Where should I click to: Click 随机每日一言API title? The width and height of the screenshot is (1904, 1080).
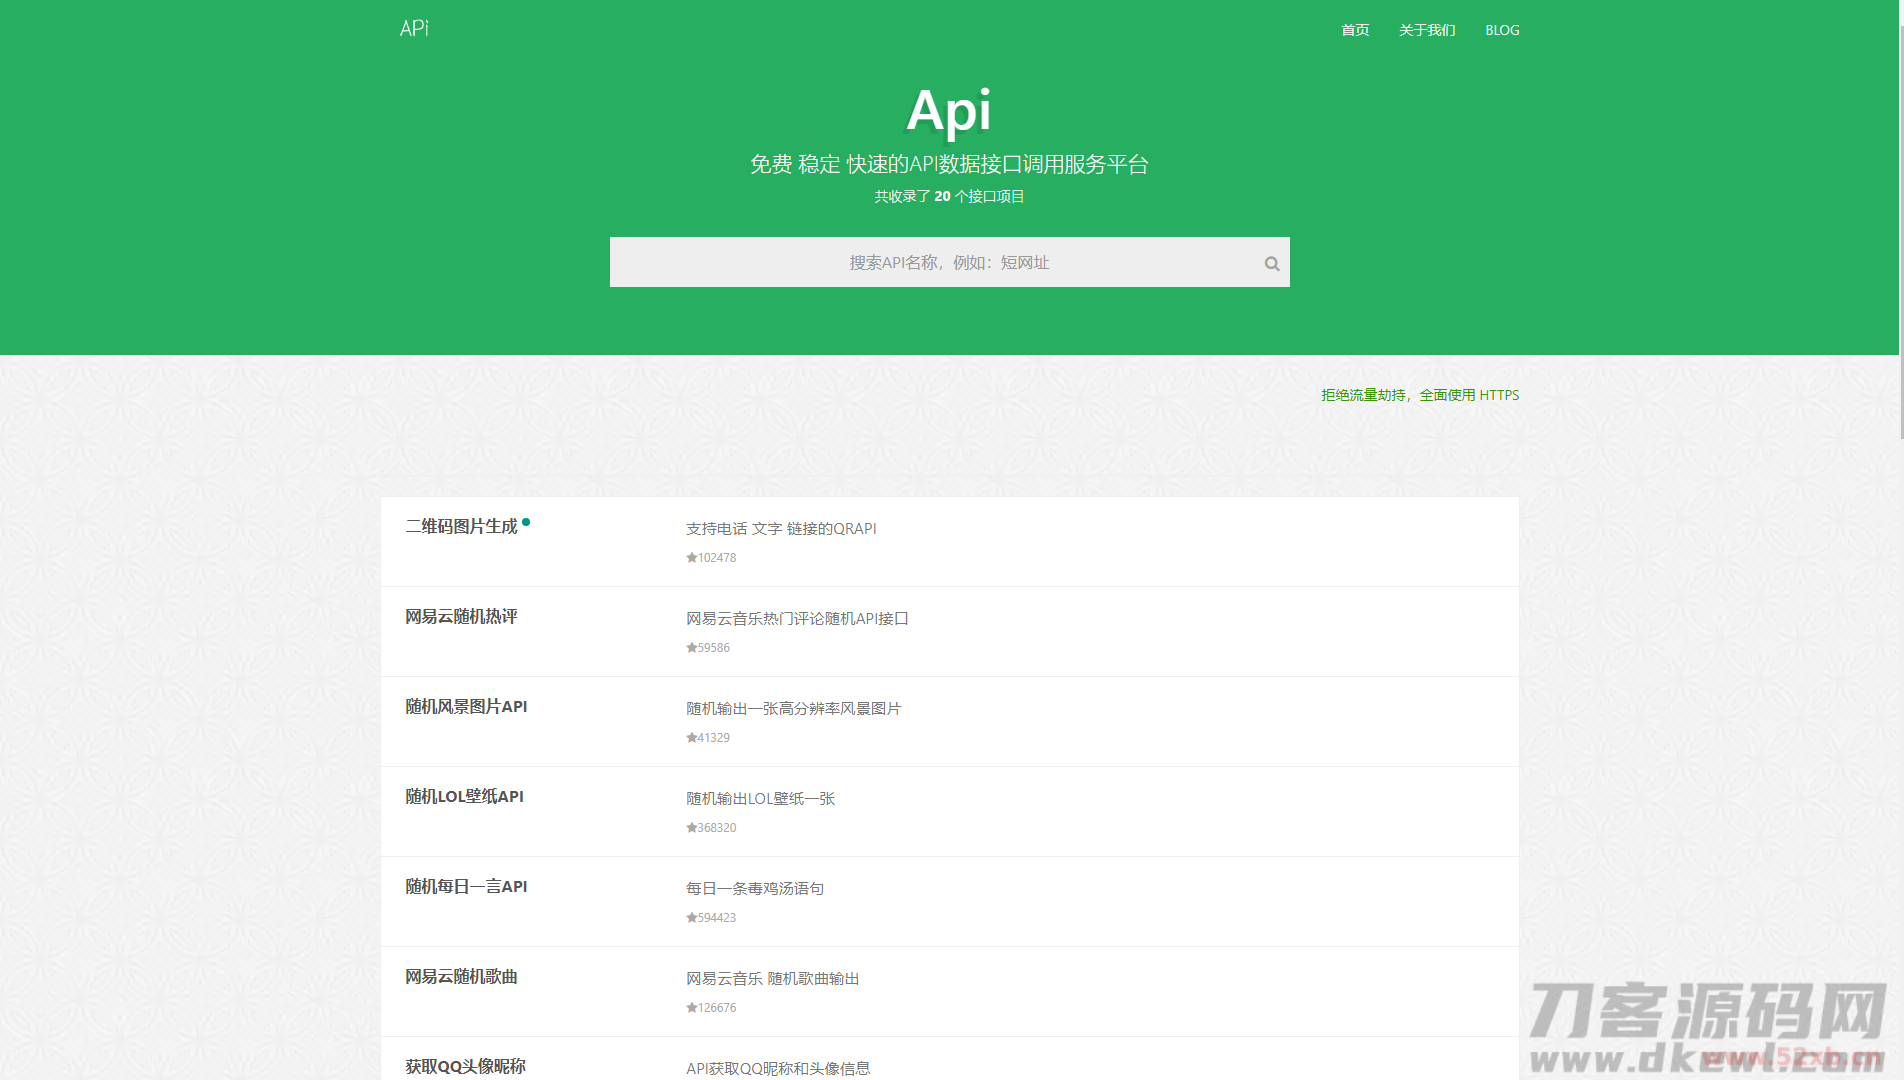(x=466, y=887)
